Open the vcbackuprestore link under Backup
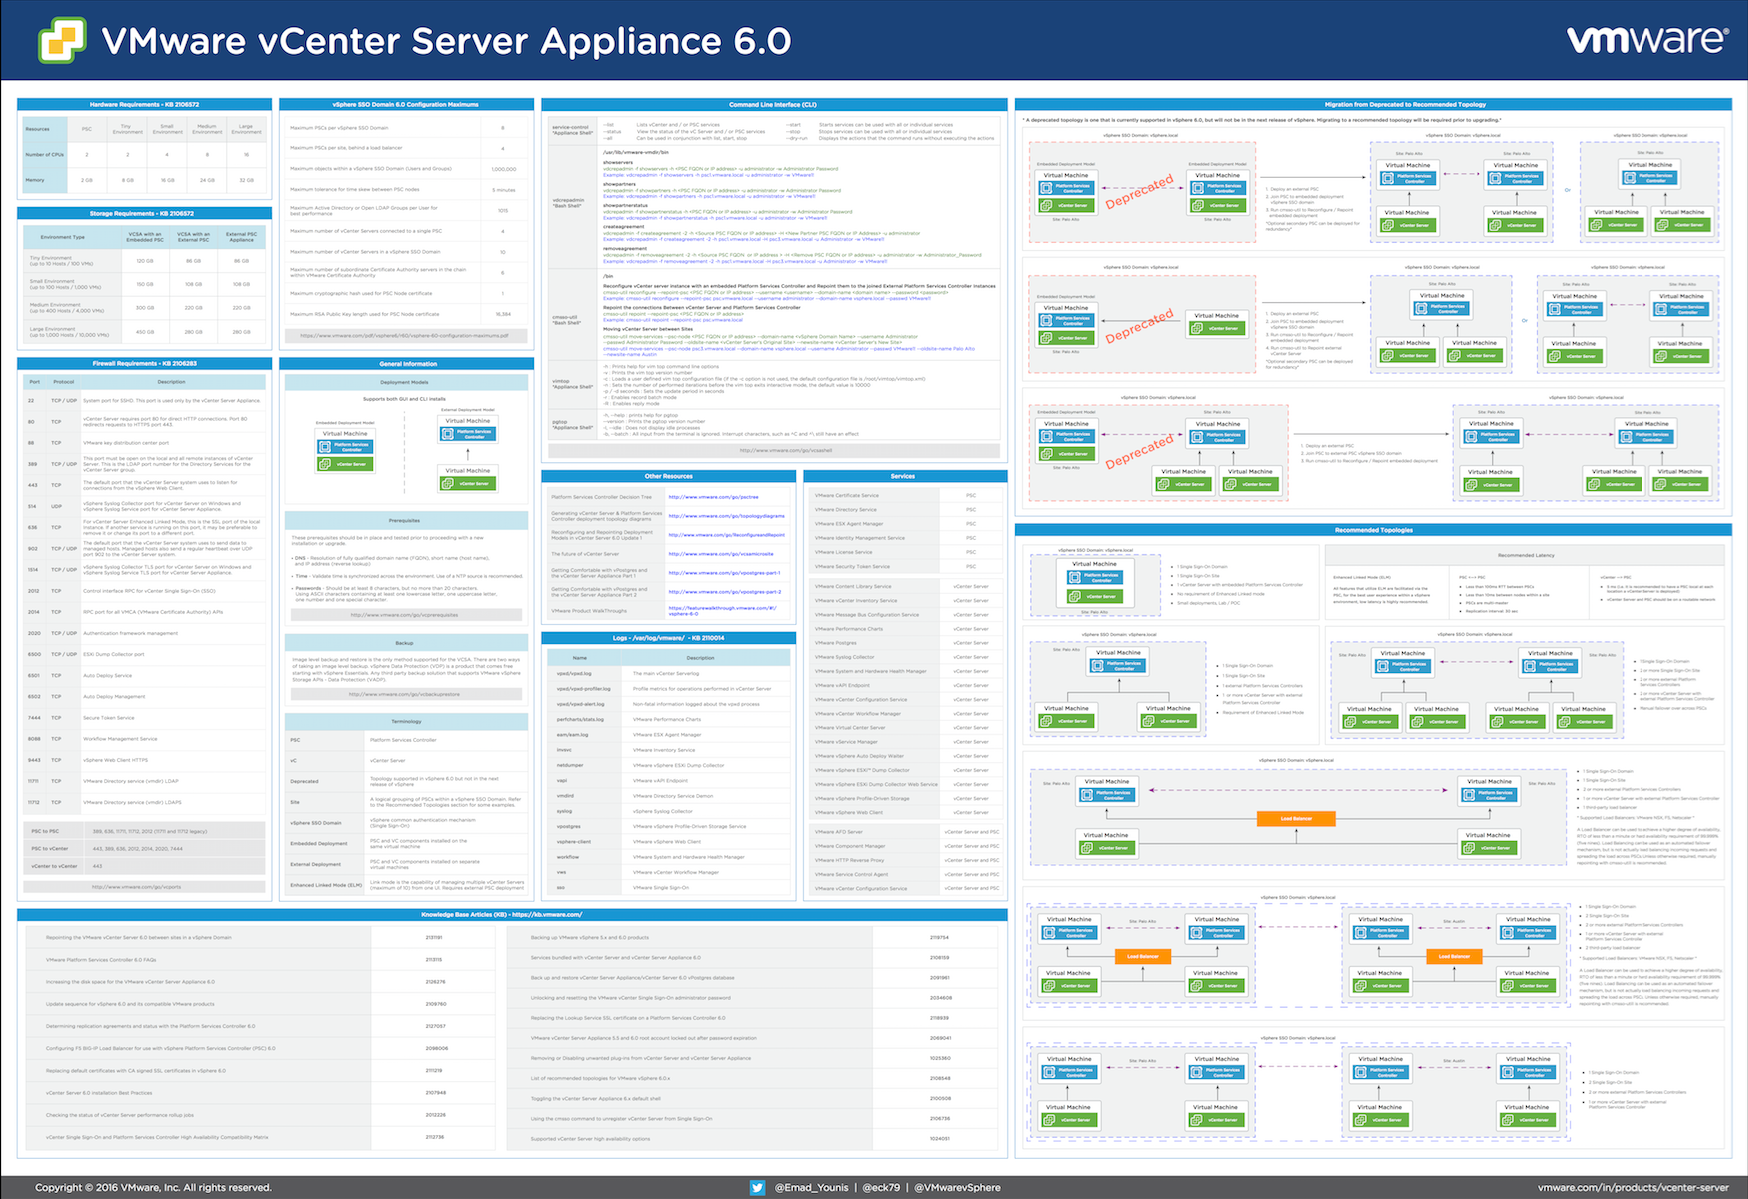 click(x=405, y=694)
